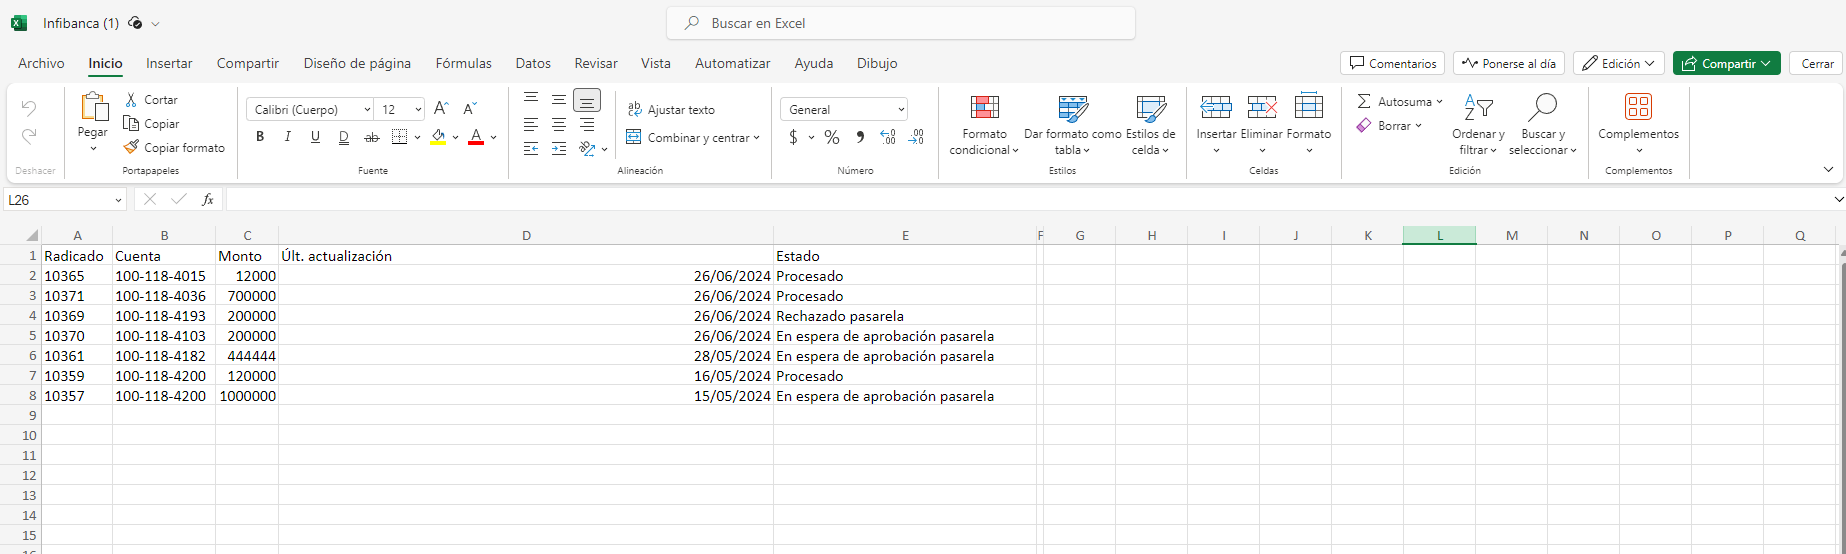Click Ajustar texto wrap button
Image resolution: width=1846 pixels, height=554 pixels.
pyautogui.click(x=671, y=110)
